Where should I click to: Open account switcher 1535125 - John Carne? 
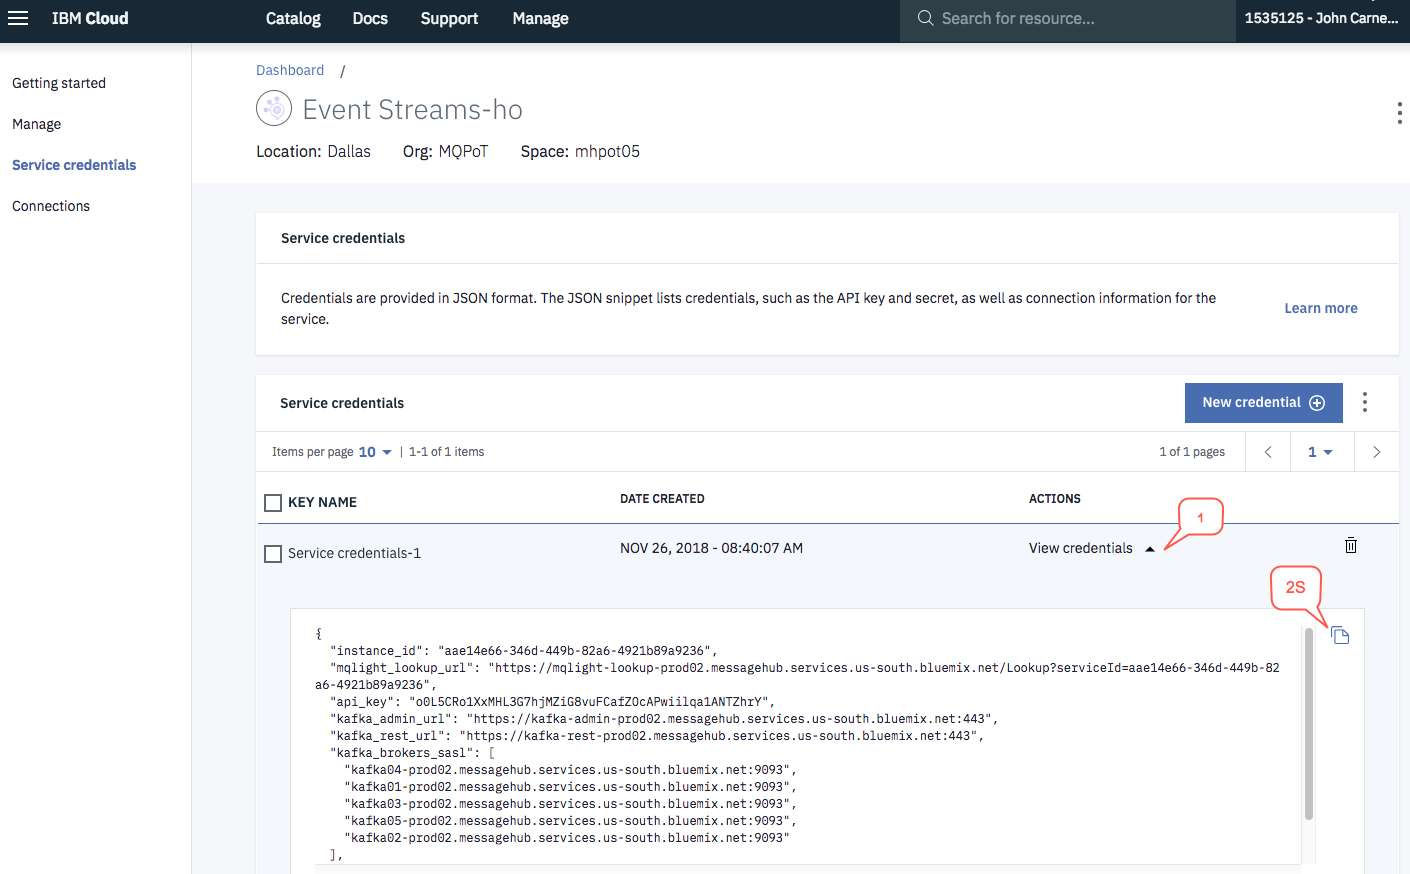coord(1321,18)
